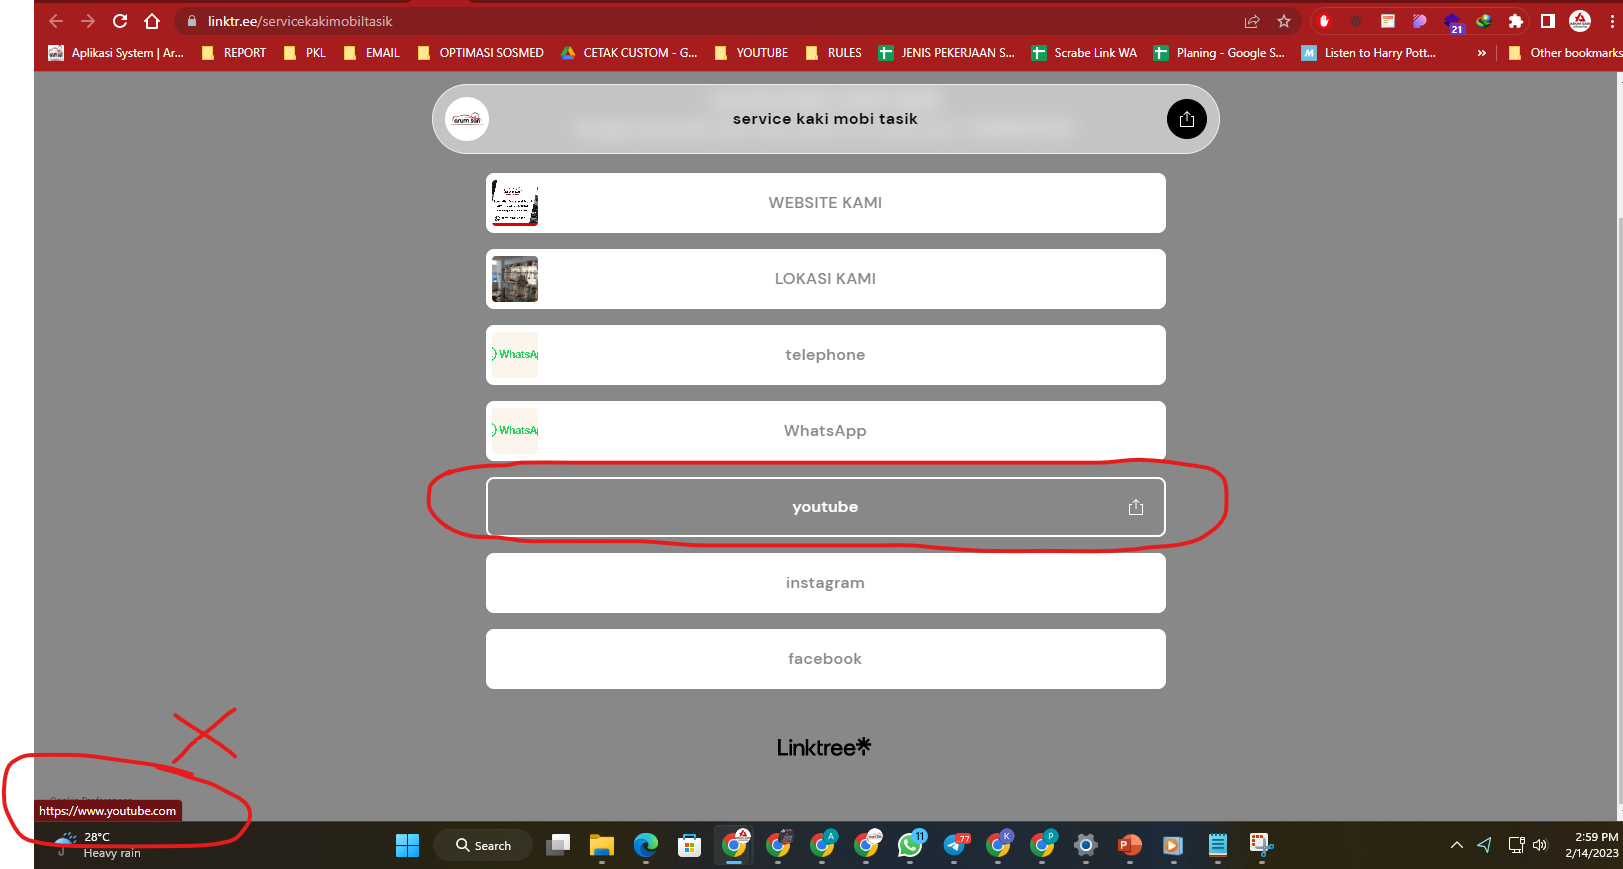1623x869 pixels.
Task: Open WhatsApp from the taskbar
Action: pyautogui.click(x=911, y=846)
